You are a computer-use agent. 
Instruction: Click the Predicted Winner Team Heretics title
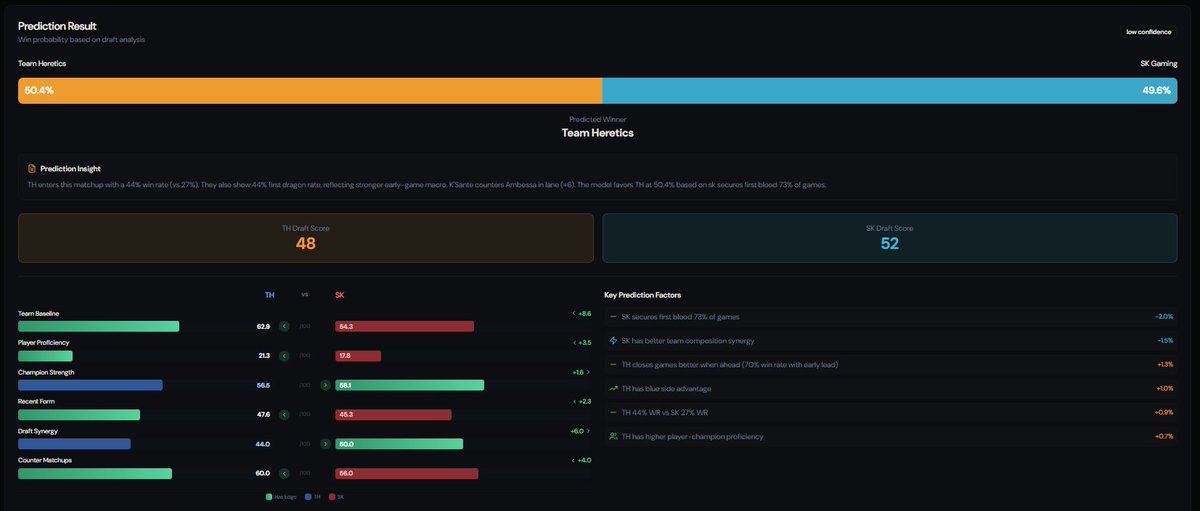597,133
